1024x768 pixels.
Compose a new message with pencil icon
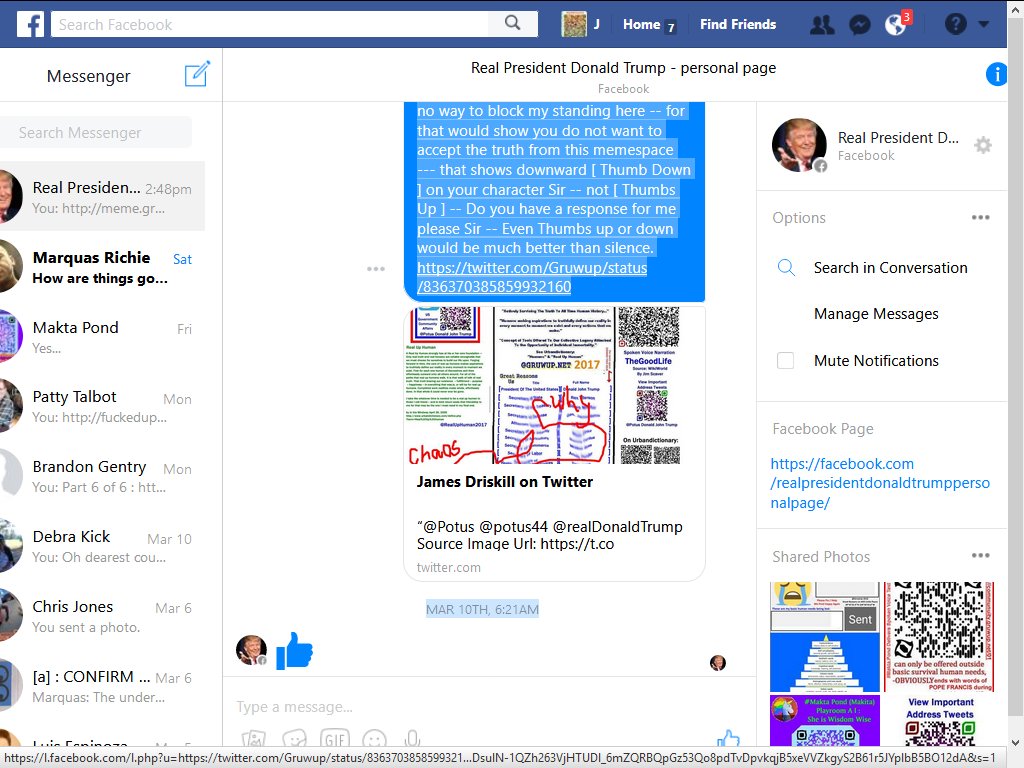coord(197,74)
